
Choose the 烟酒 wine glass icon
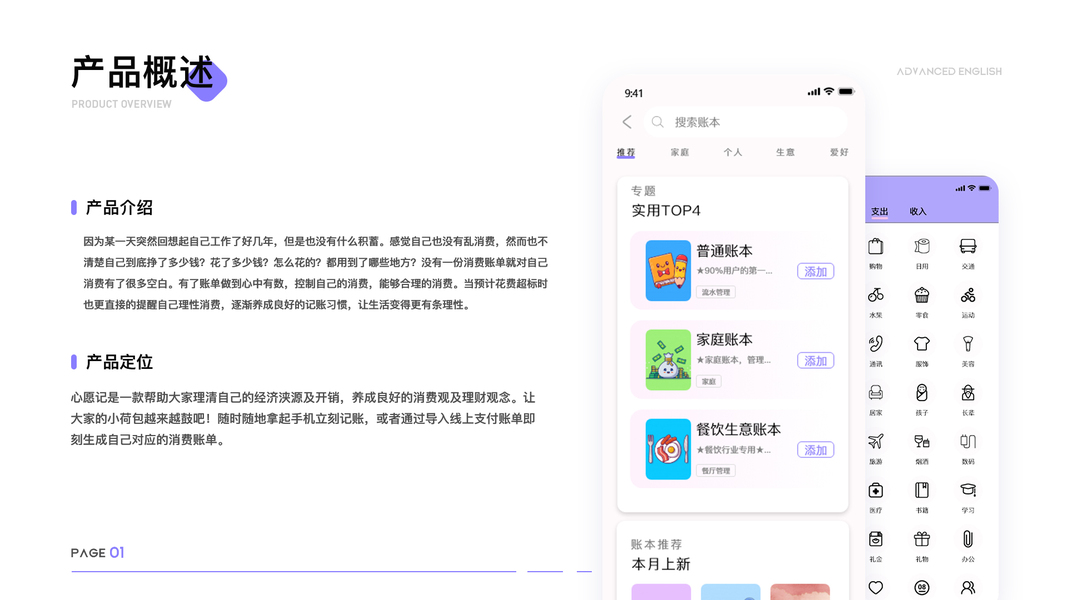pyautogui.click(x=922, y=441)
